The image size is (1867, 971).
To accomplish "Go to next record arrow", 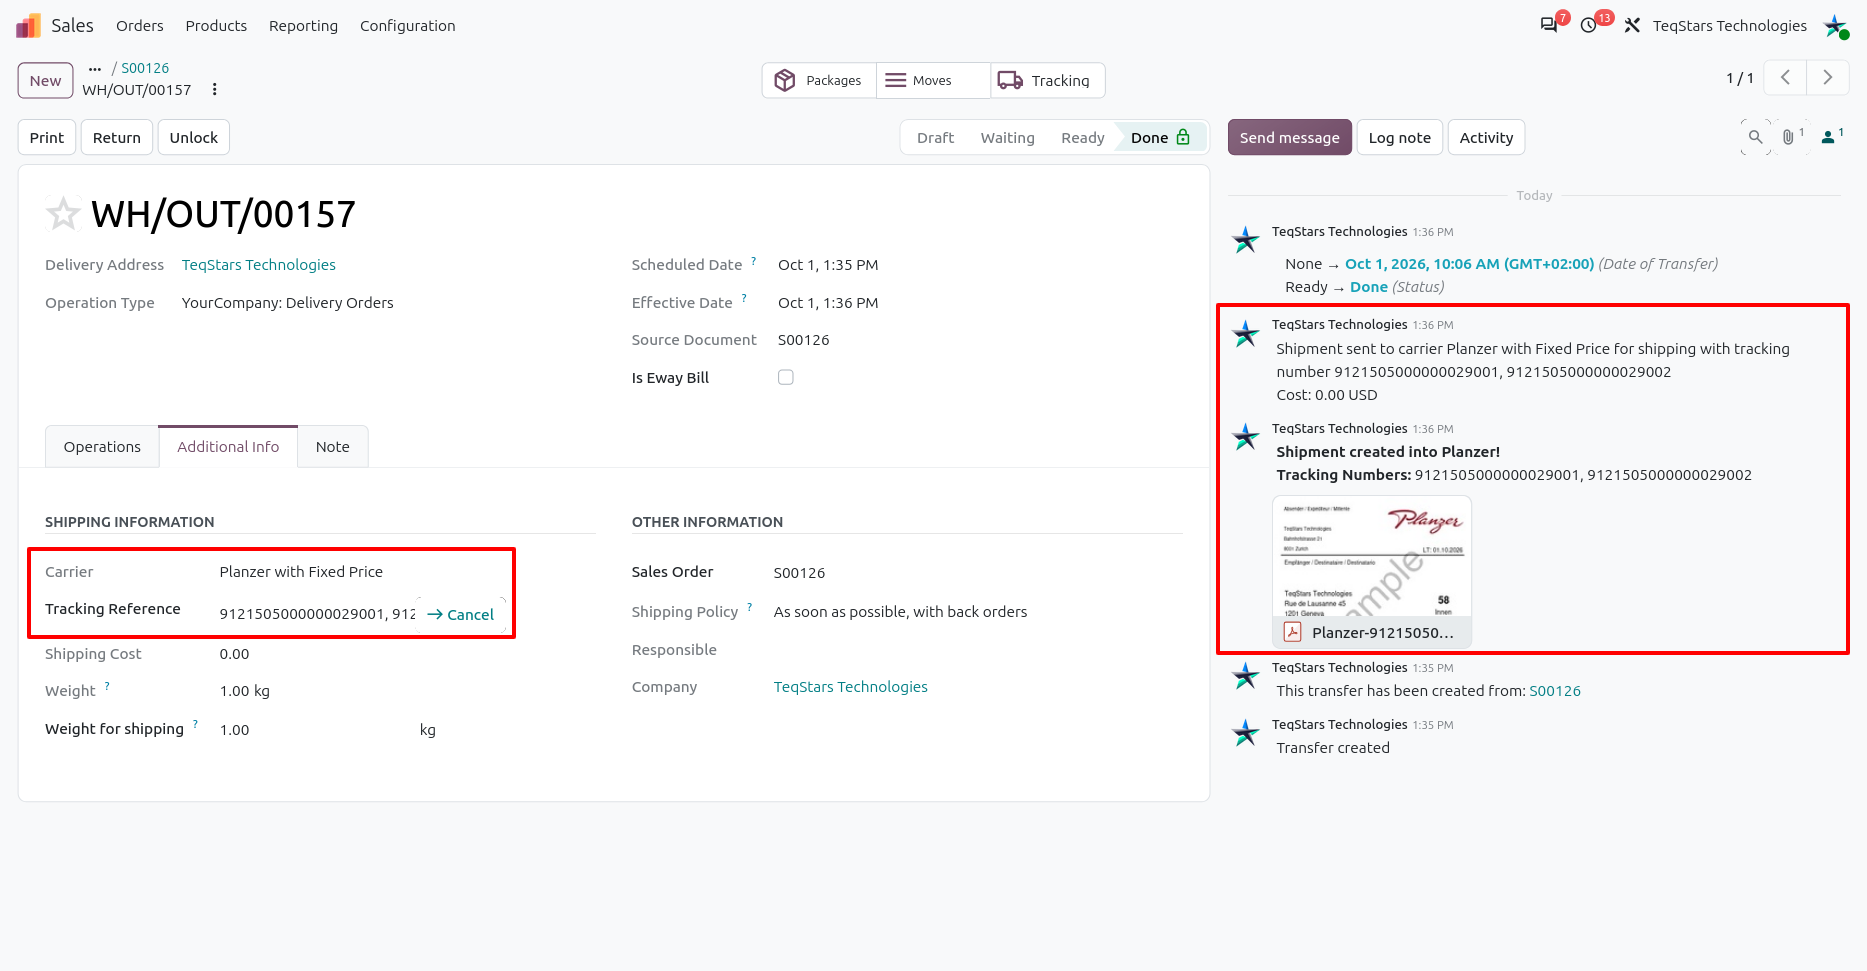I will point(1828,78).
